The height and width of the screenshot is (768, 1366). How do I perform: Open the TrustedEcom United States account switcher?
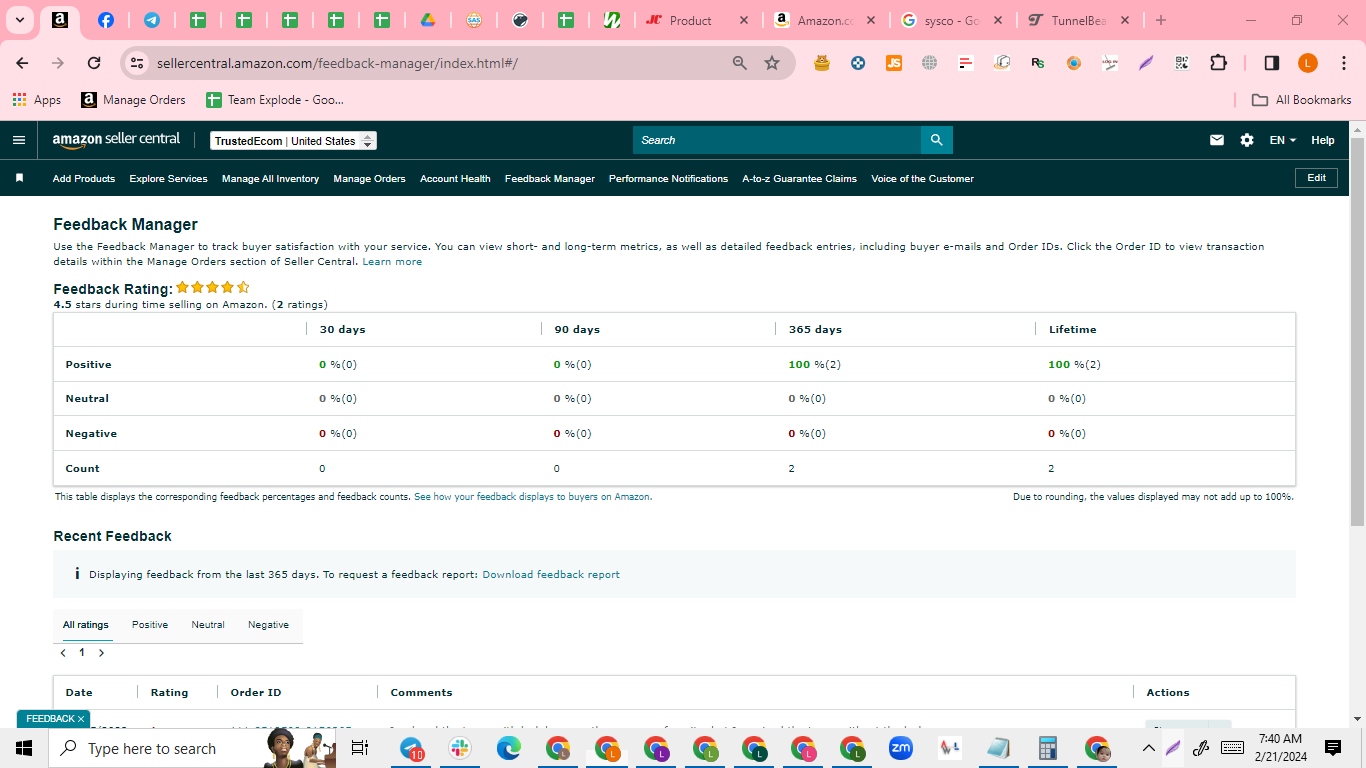[x=294, y=141]
